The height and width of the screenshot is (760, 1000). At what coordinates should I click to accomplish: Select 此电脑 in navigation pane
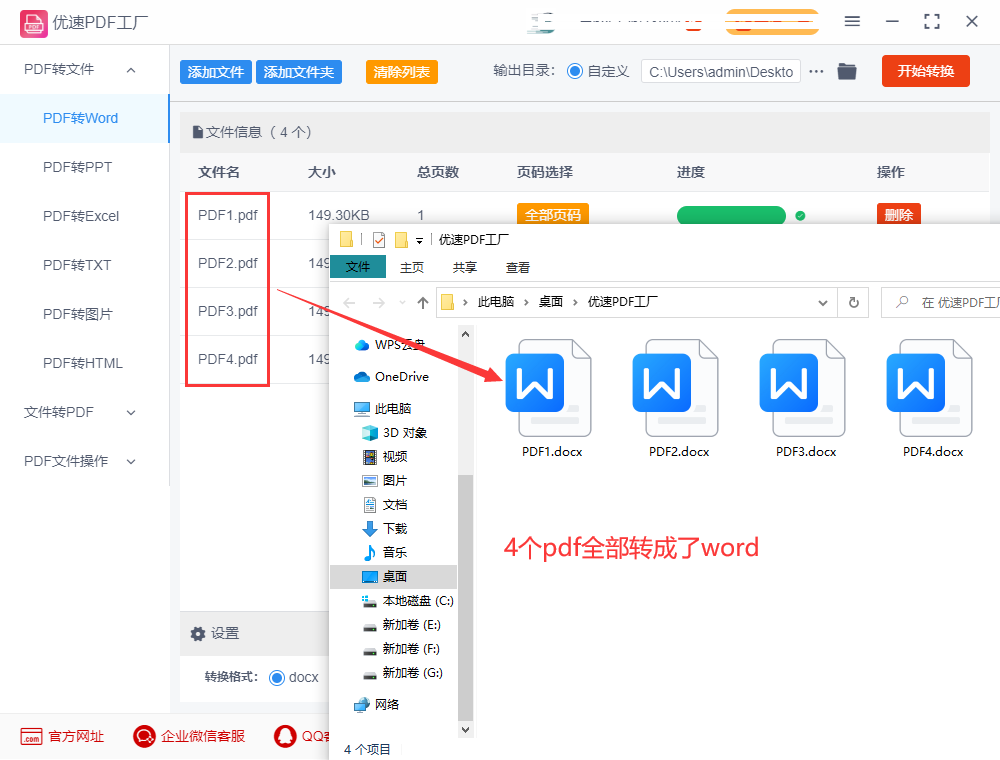(383, 409)
